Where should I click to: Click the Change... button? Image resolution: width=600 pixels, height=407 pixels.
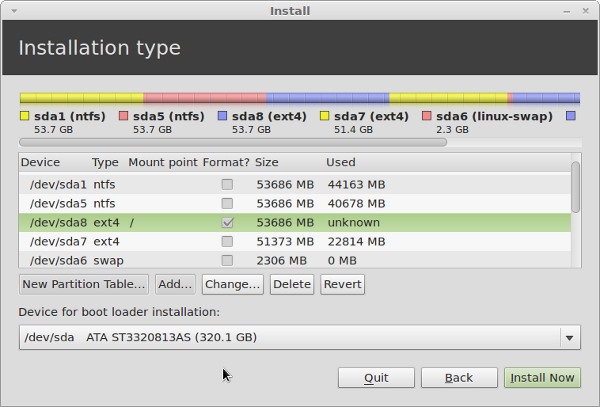[233, 285]
